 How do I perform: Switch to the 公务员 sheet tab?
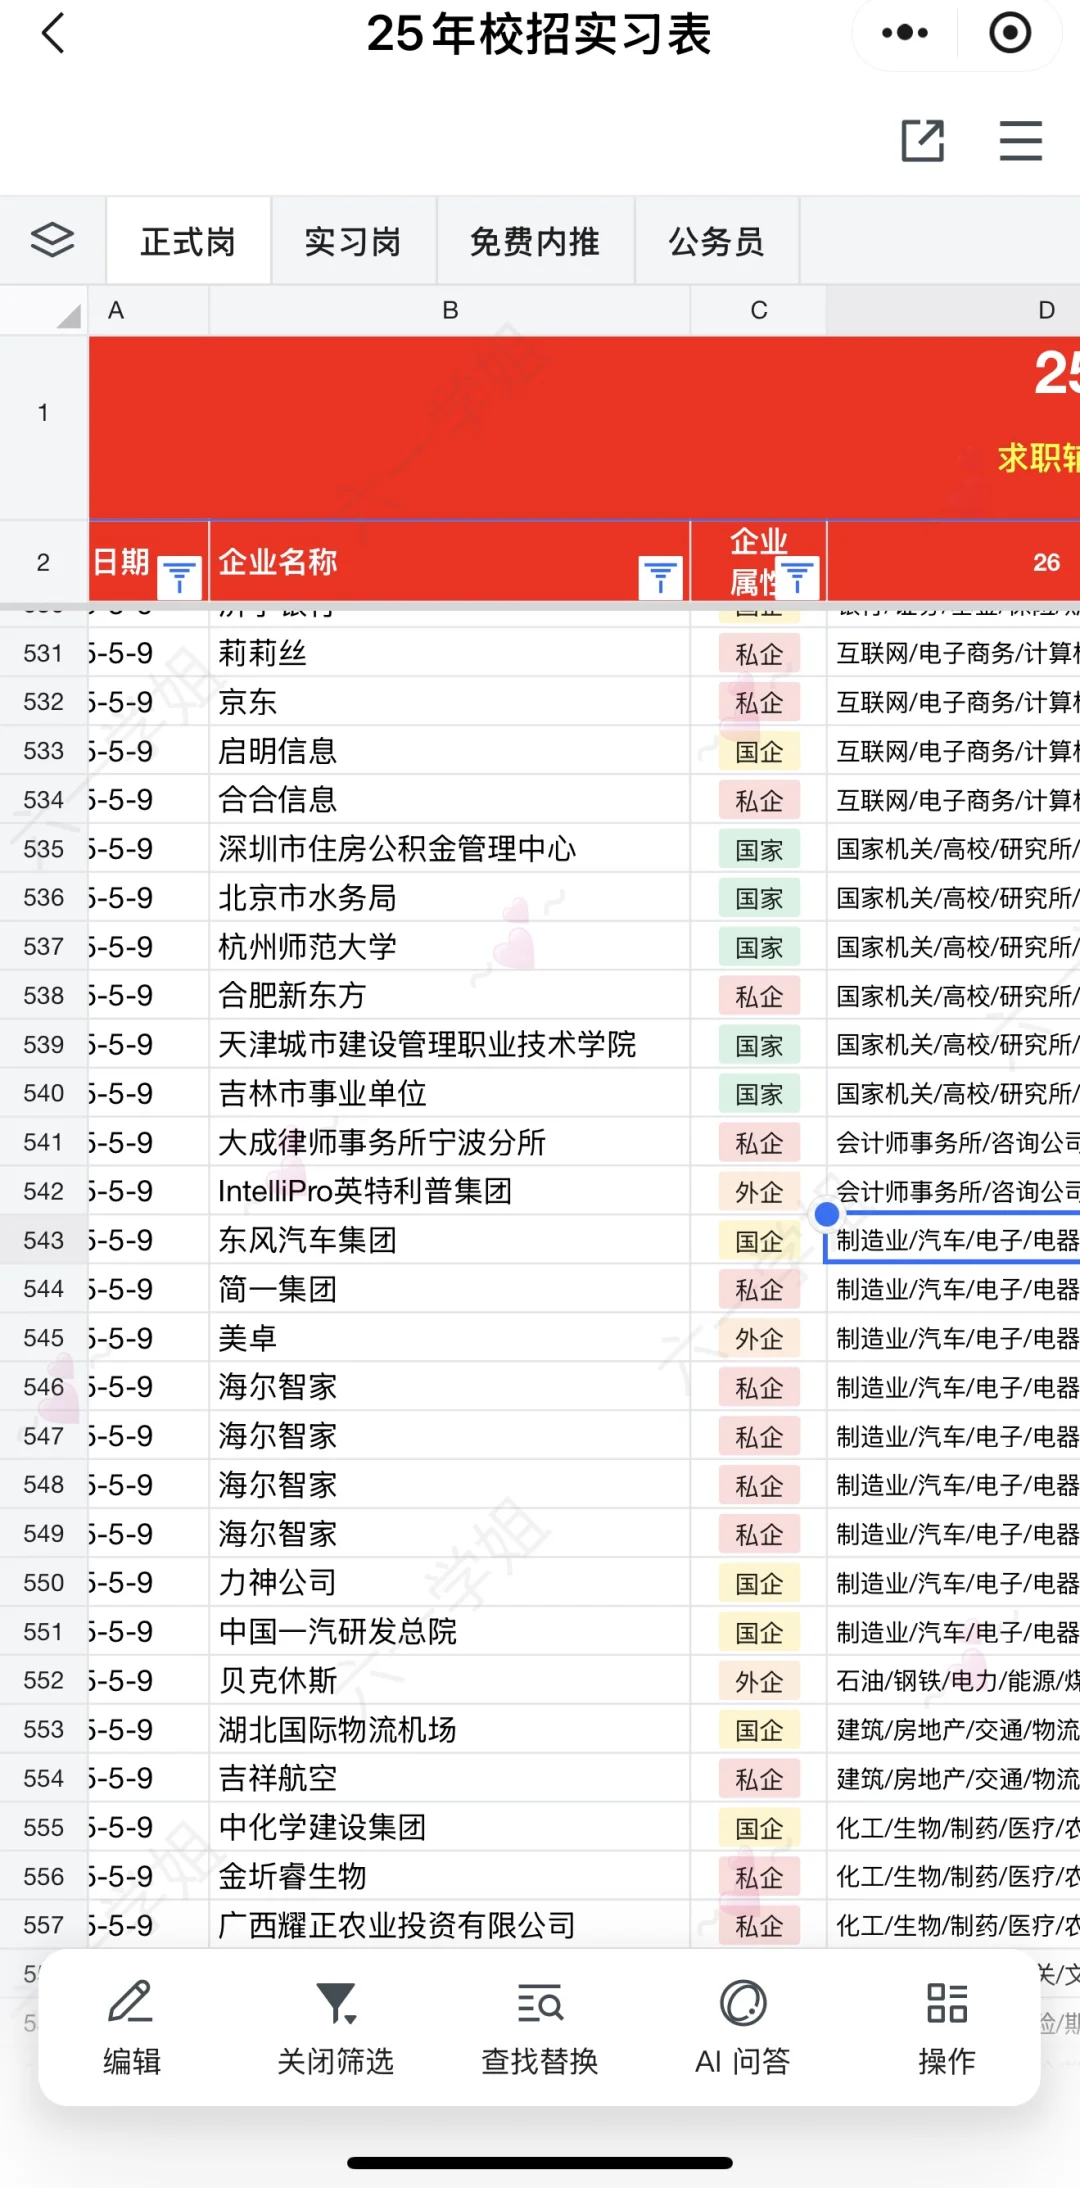click(x=717, y=241)
